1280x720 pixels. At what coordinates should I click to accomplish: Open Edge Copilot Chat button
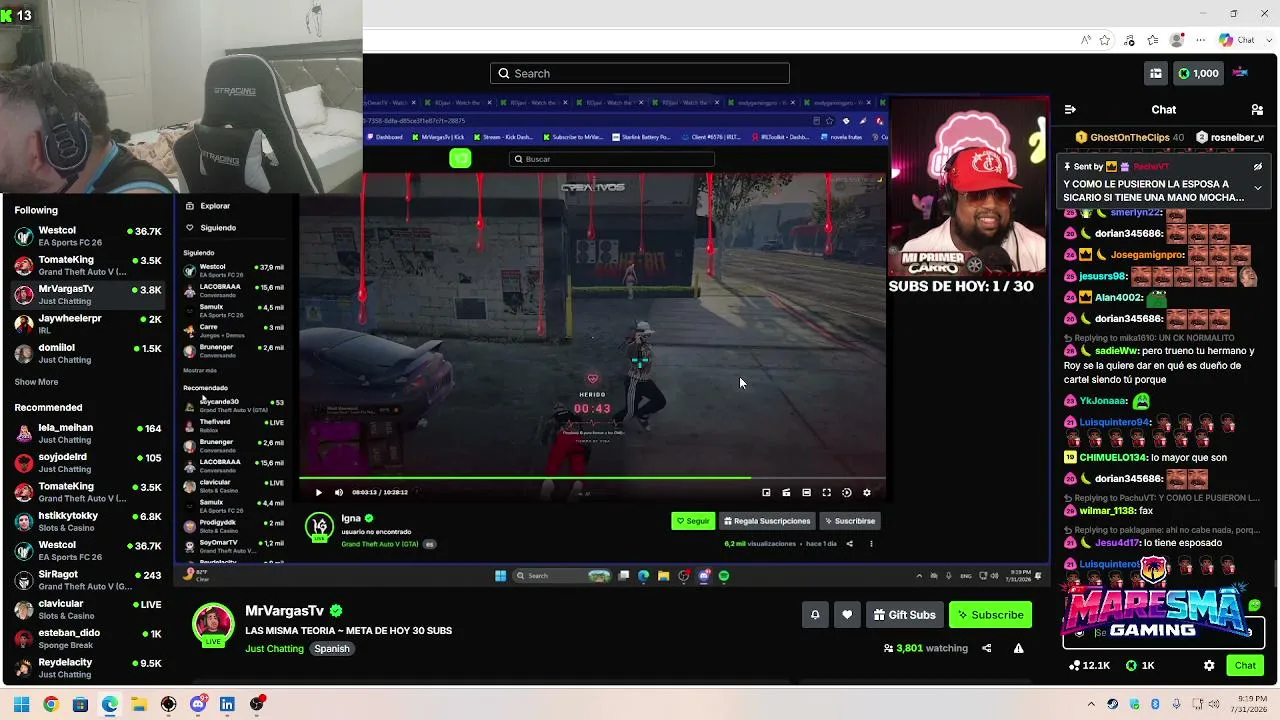[1236, 40]
